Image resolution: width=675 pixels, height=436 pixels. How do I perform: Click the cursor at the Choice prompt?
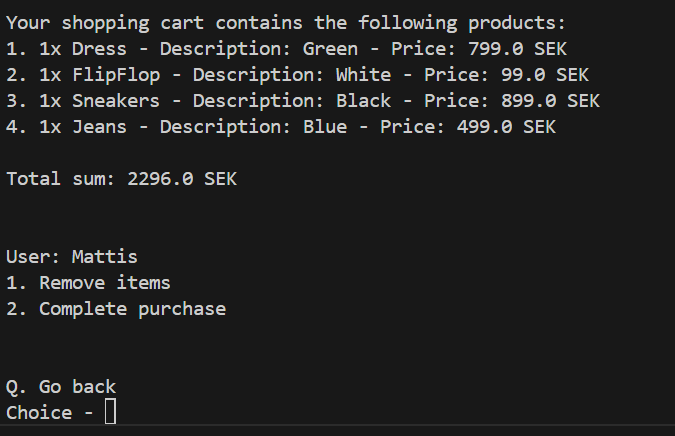point(110,411)
